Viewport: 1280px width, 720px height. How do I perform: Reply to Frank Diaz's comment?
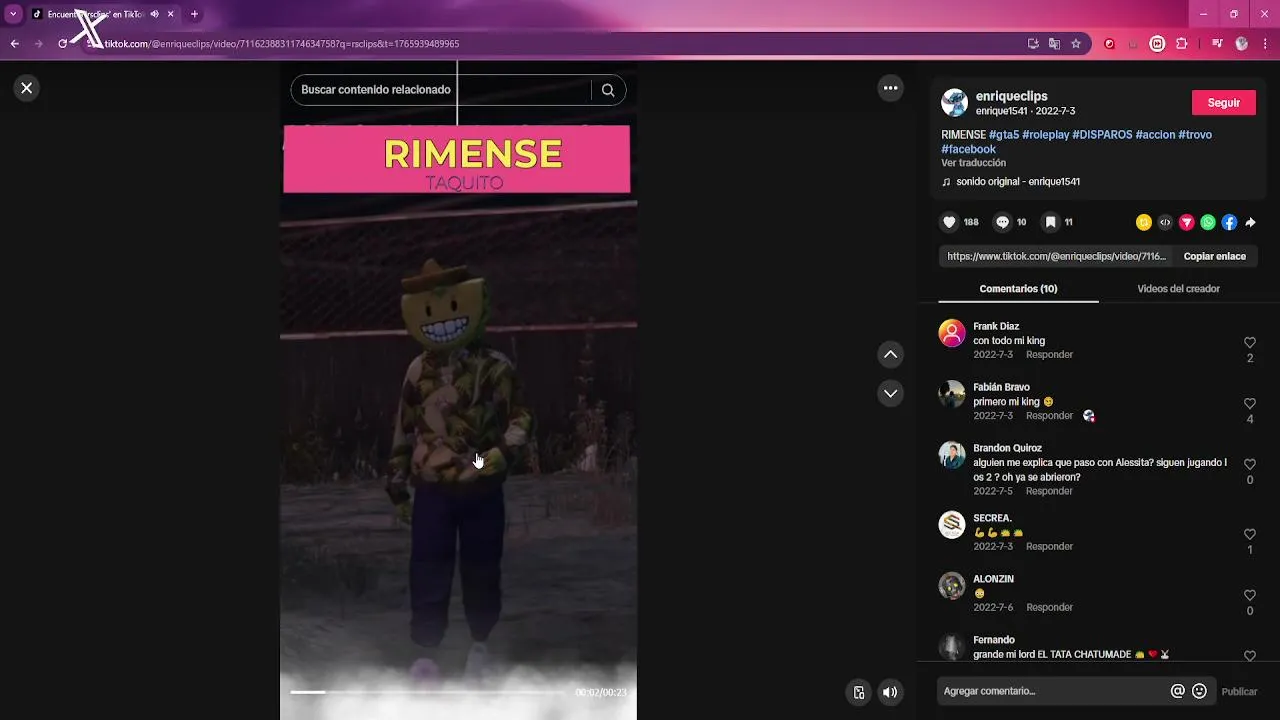pyautogui.click(x=1049, y=355)
